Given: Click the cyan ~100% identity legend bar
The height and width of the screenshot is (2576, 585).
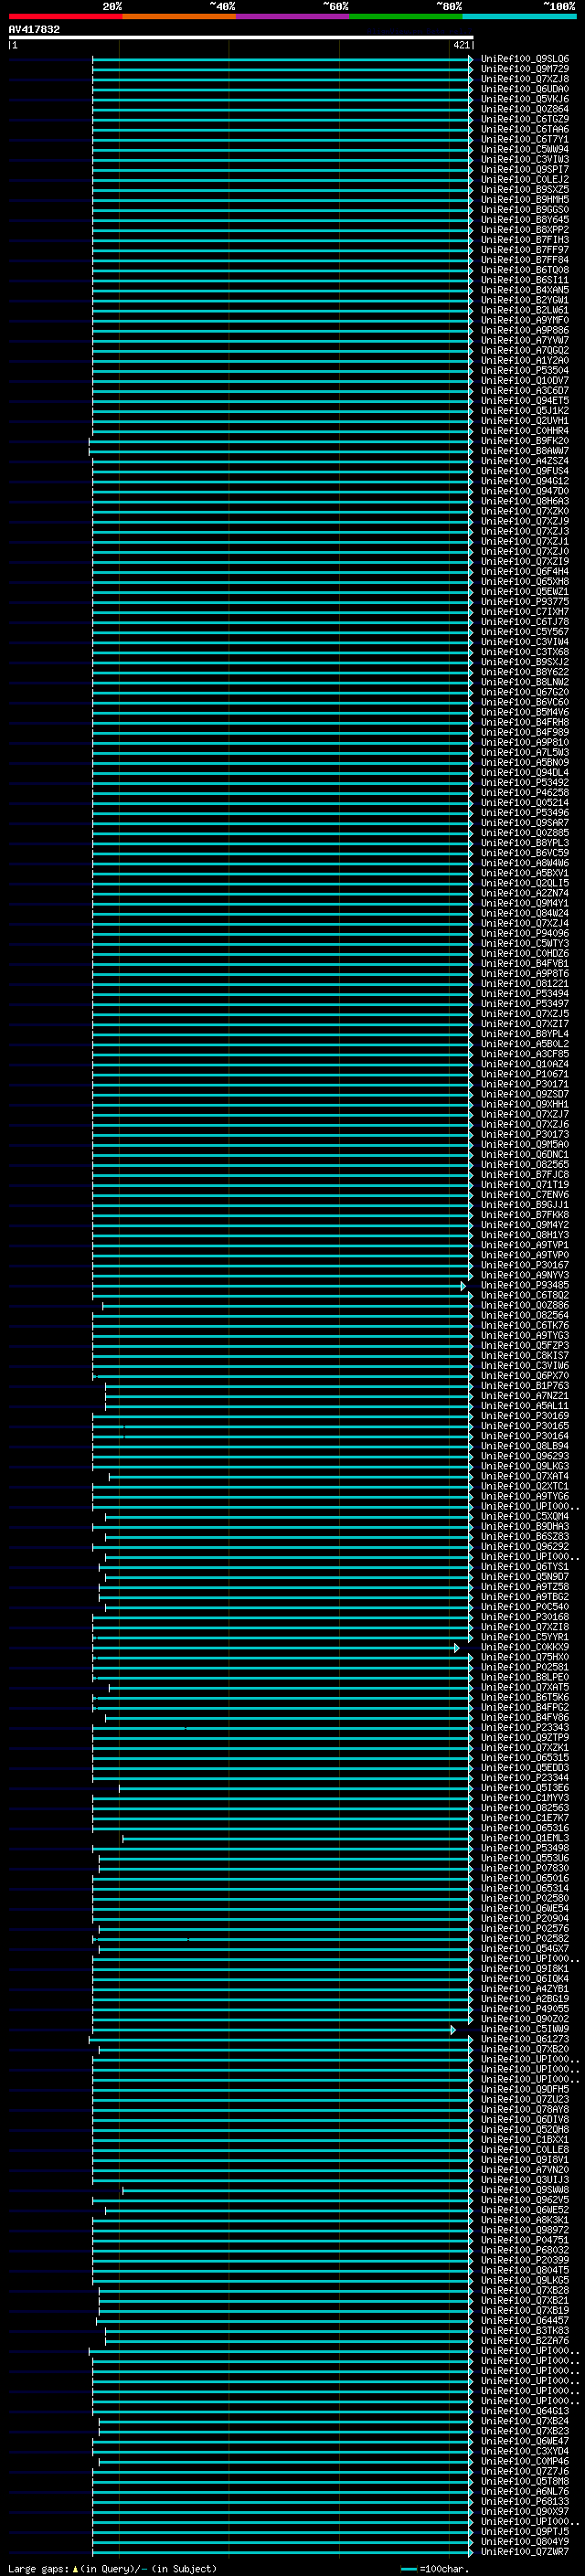Looking at the screenshot, I should click(x=519, y=16).
